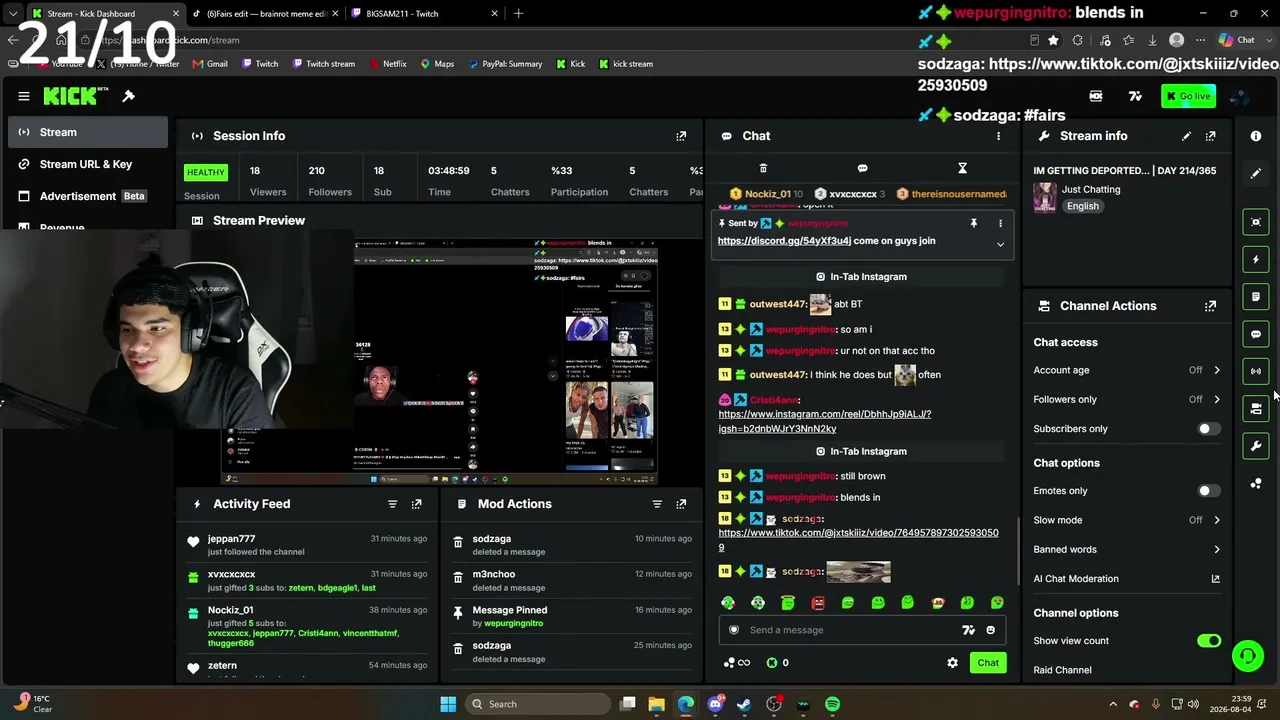Click Raid Channel option

coord(1062,670)
